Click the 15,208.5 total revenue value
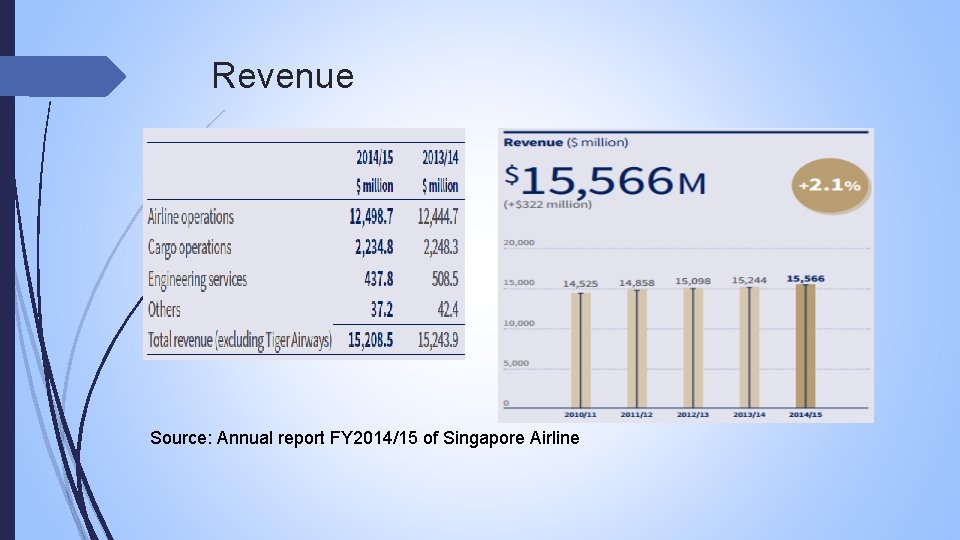 coord(370,340)
